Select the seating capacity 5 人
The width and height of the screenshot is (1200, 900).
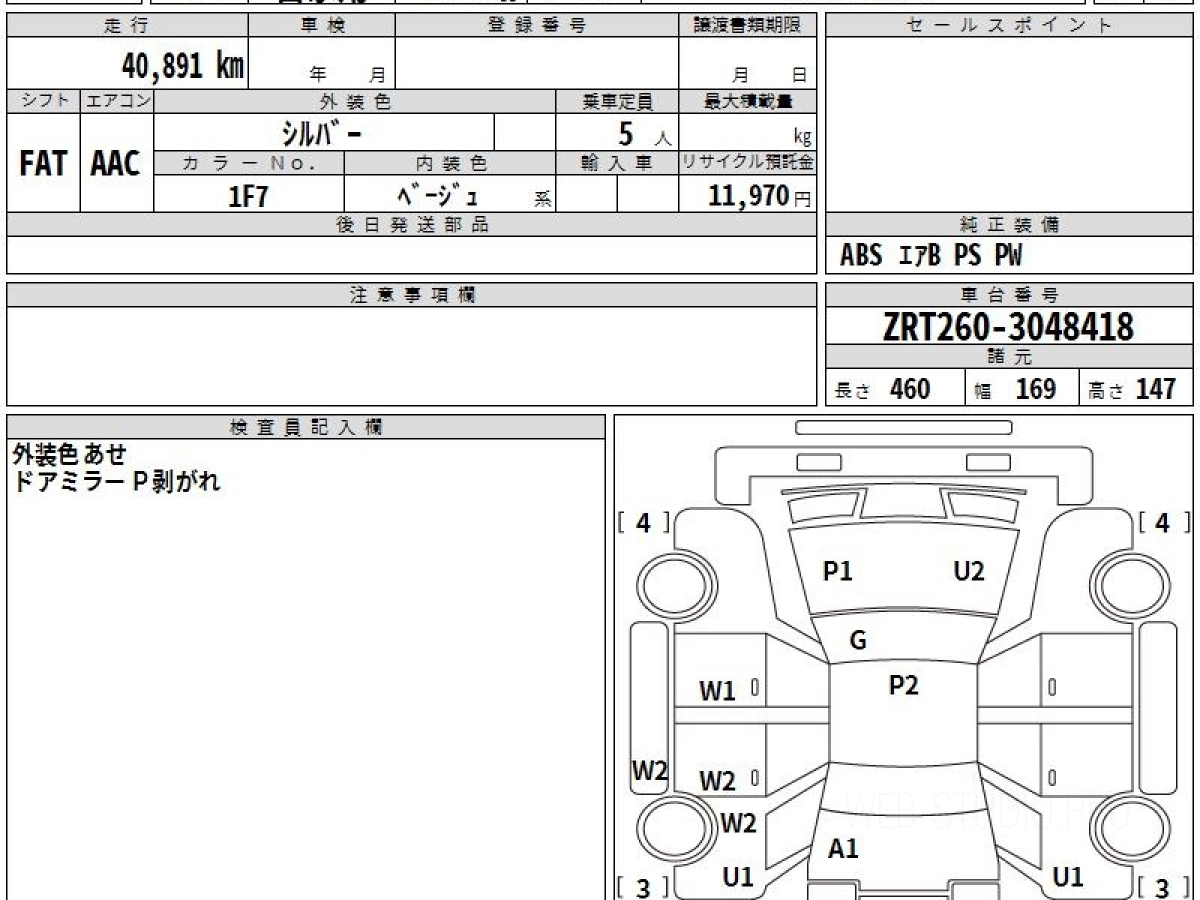(x=643, y=133)
